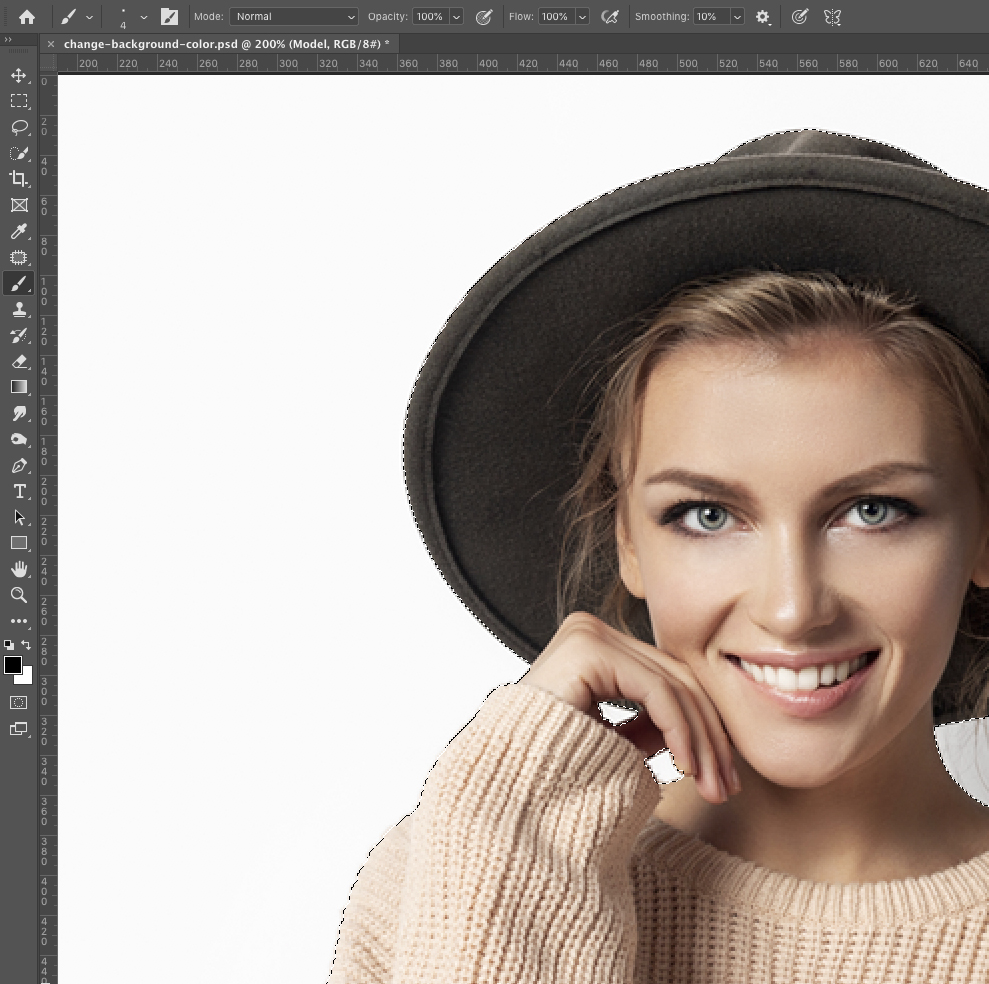Select the Horizontal Type tool
This screenshot has height=984, width=989.
[19, 491]
